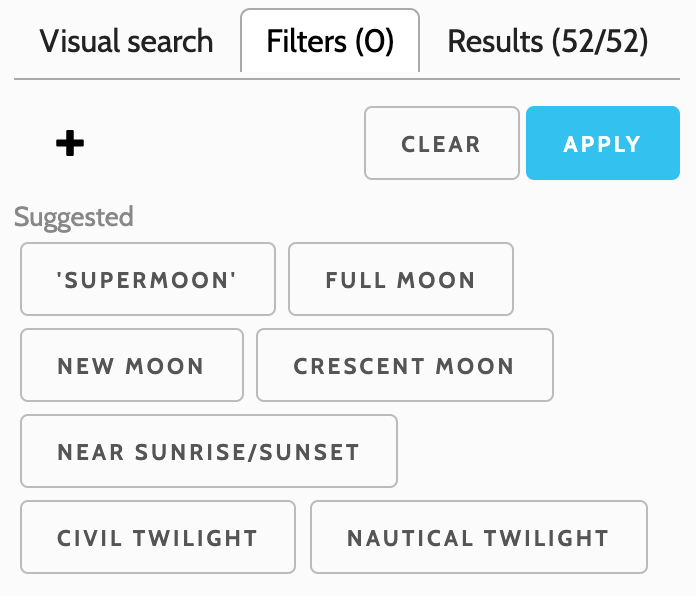Clear all active filters
This screenshot has width=696, height=596.
click(441, 143)
